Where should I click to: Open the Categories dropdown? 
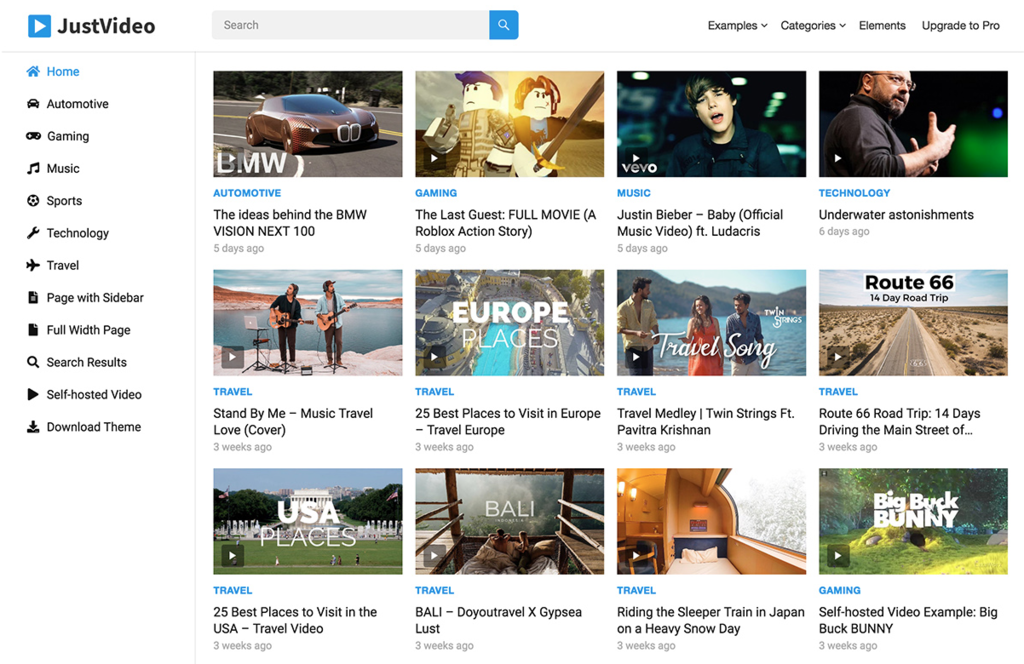(x=812, y=25)
